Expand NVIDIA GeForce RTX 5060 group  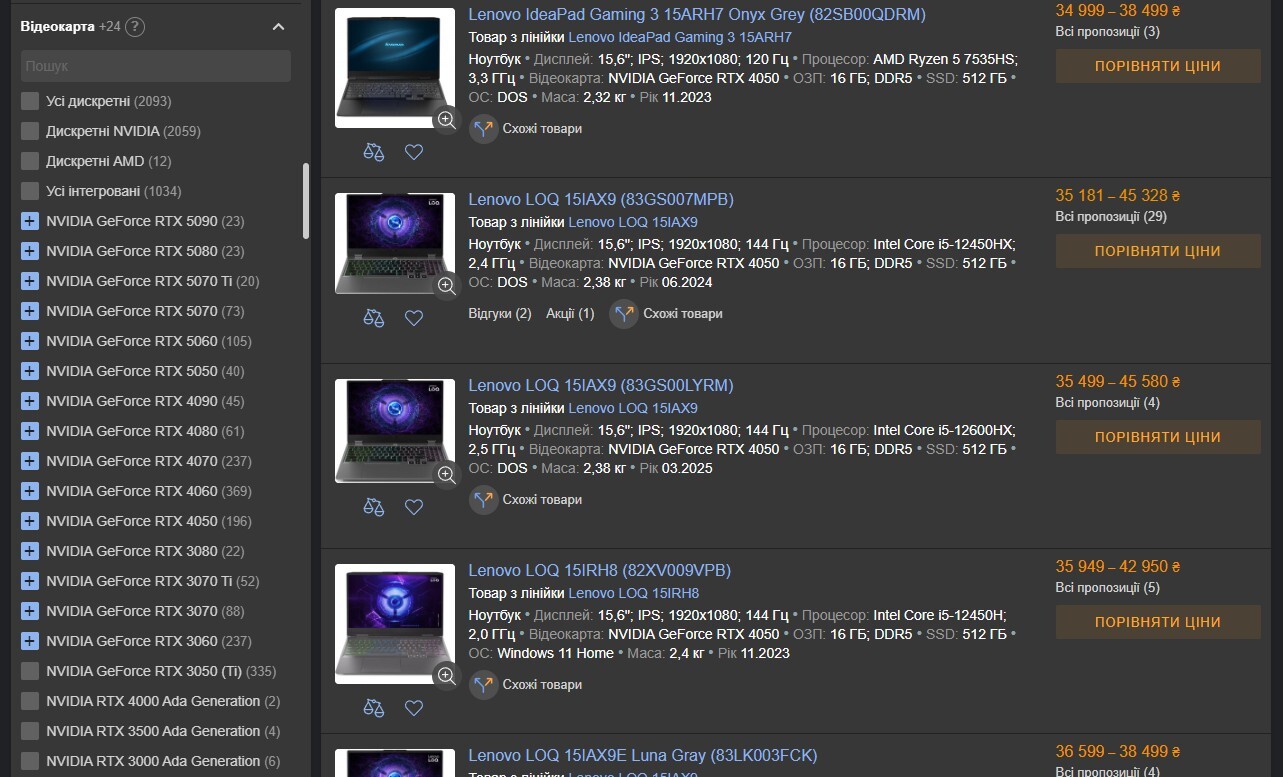30,341
